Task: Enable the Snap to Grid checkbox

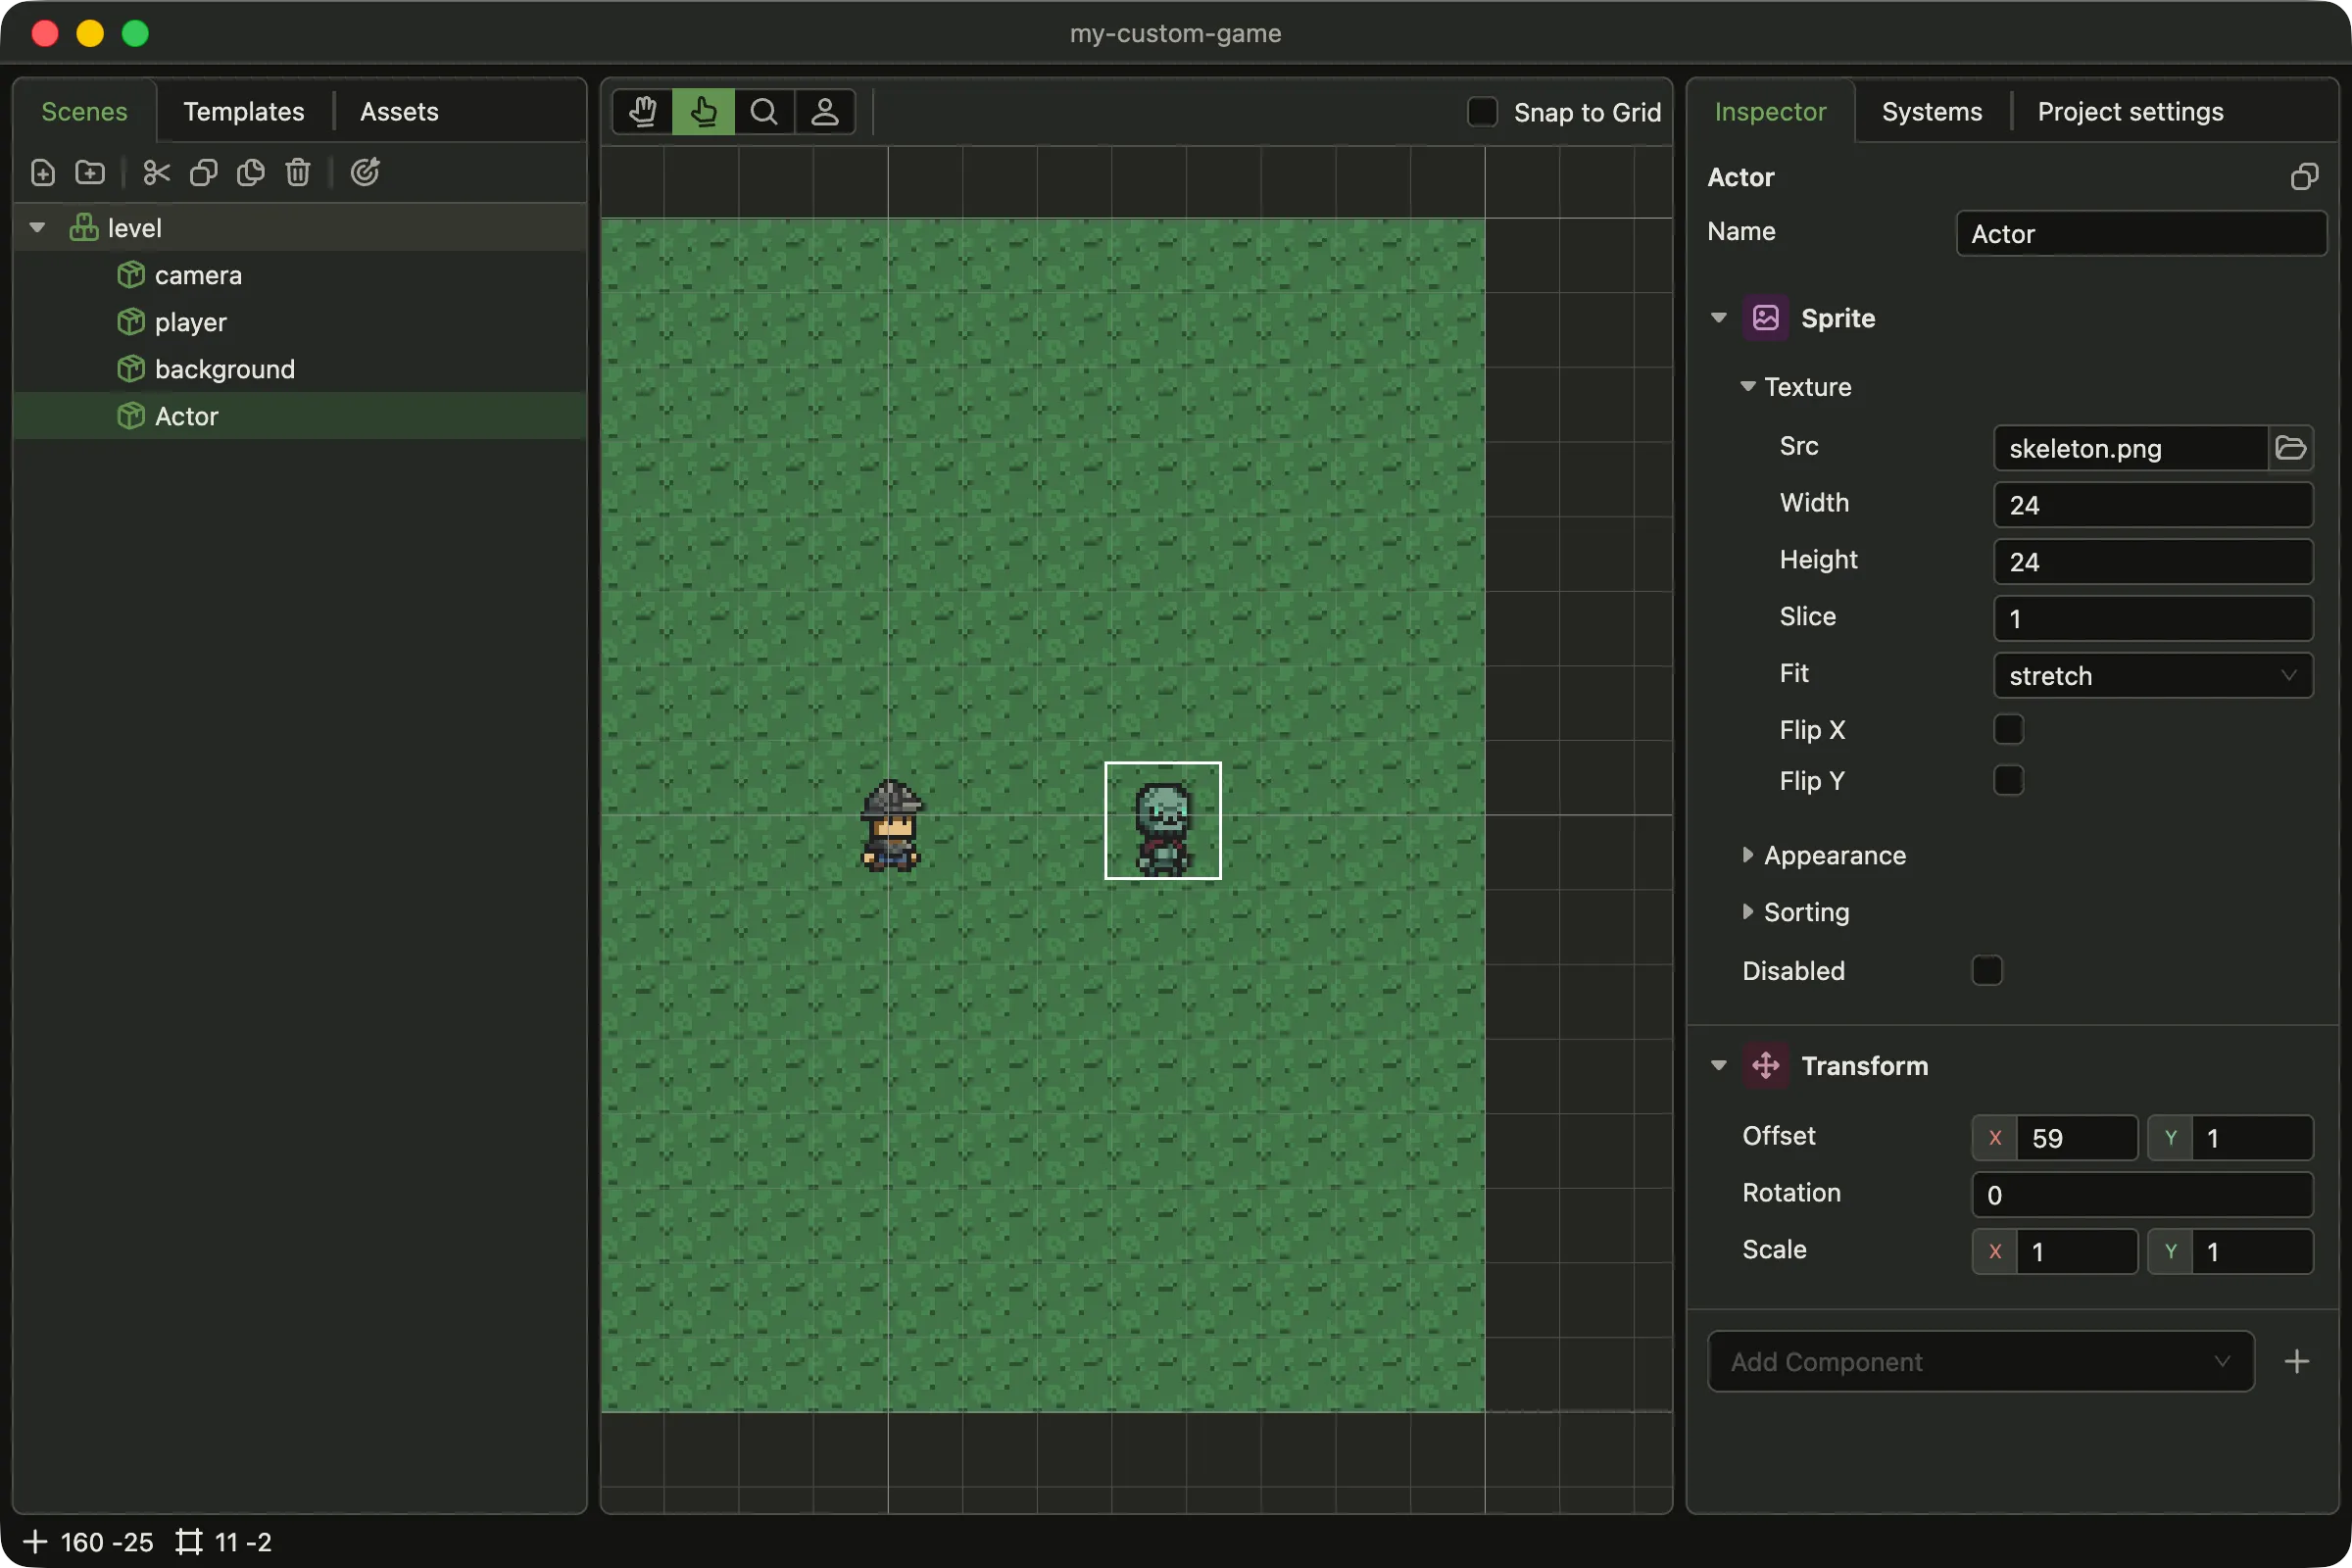Action: [1482, 112]
